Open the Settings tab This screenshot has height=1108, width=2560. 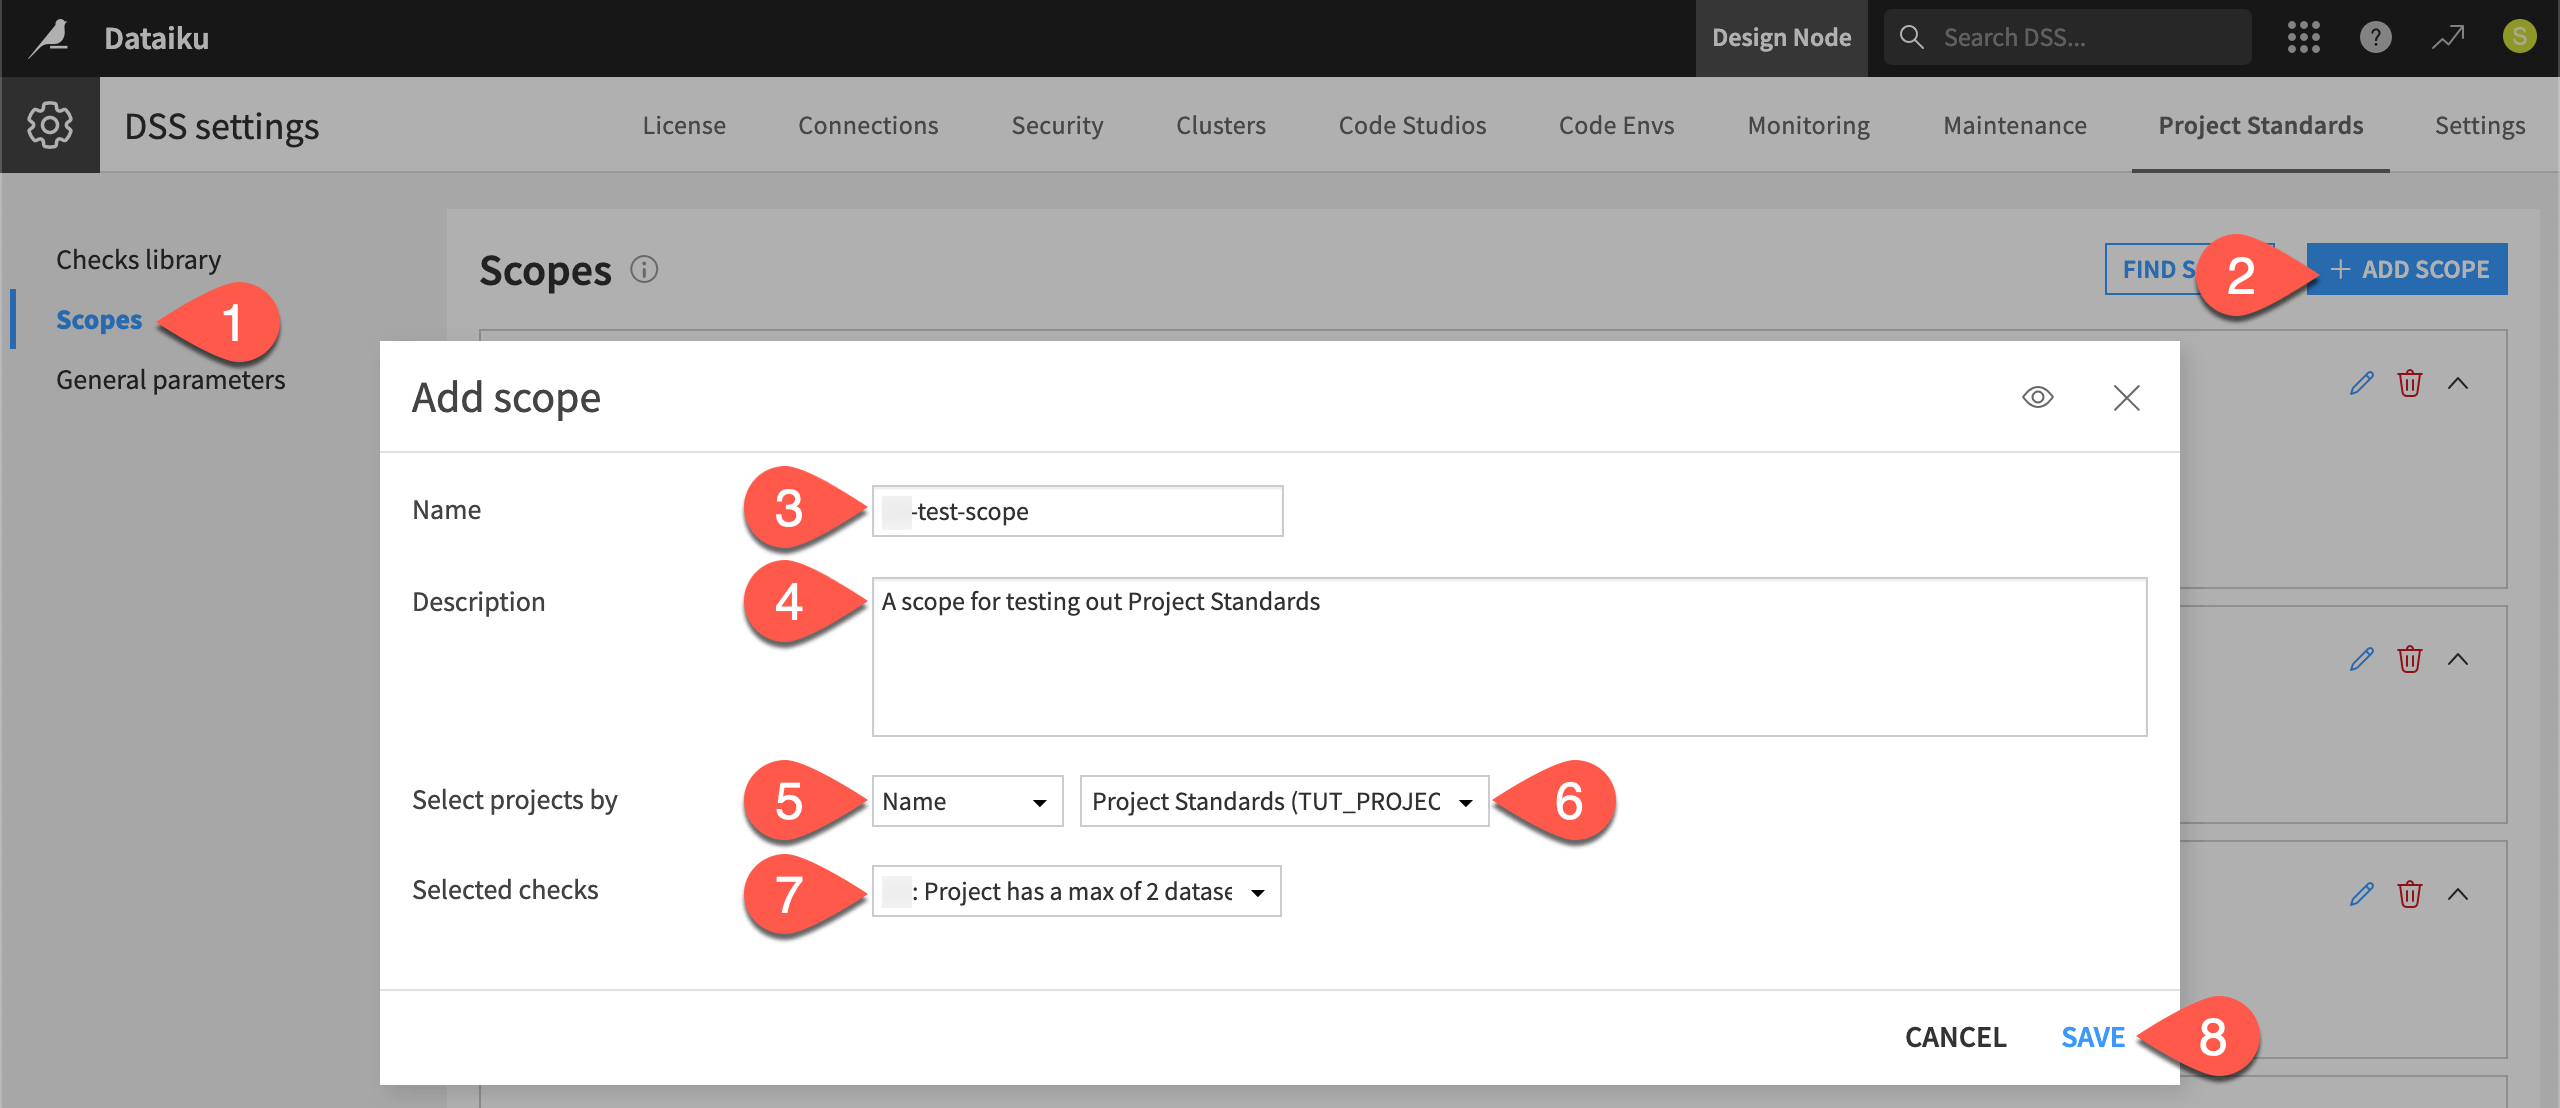pyautogui.click(x=2480, y=125)
